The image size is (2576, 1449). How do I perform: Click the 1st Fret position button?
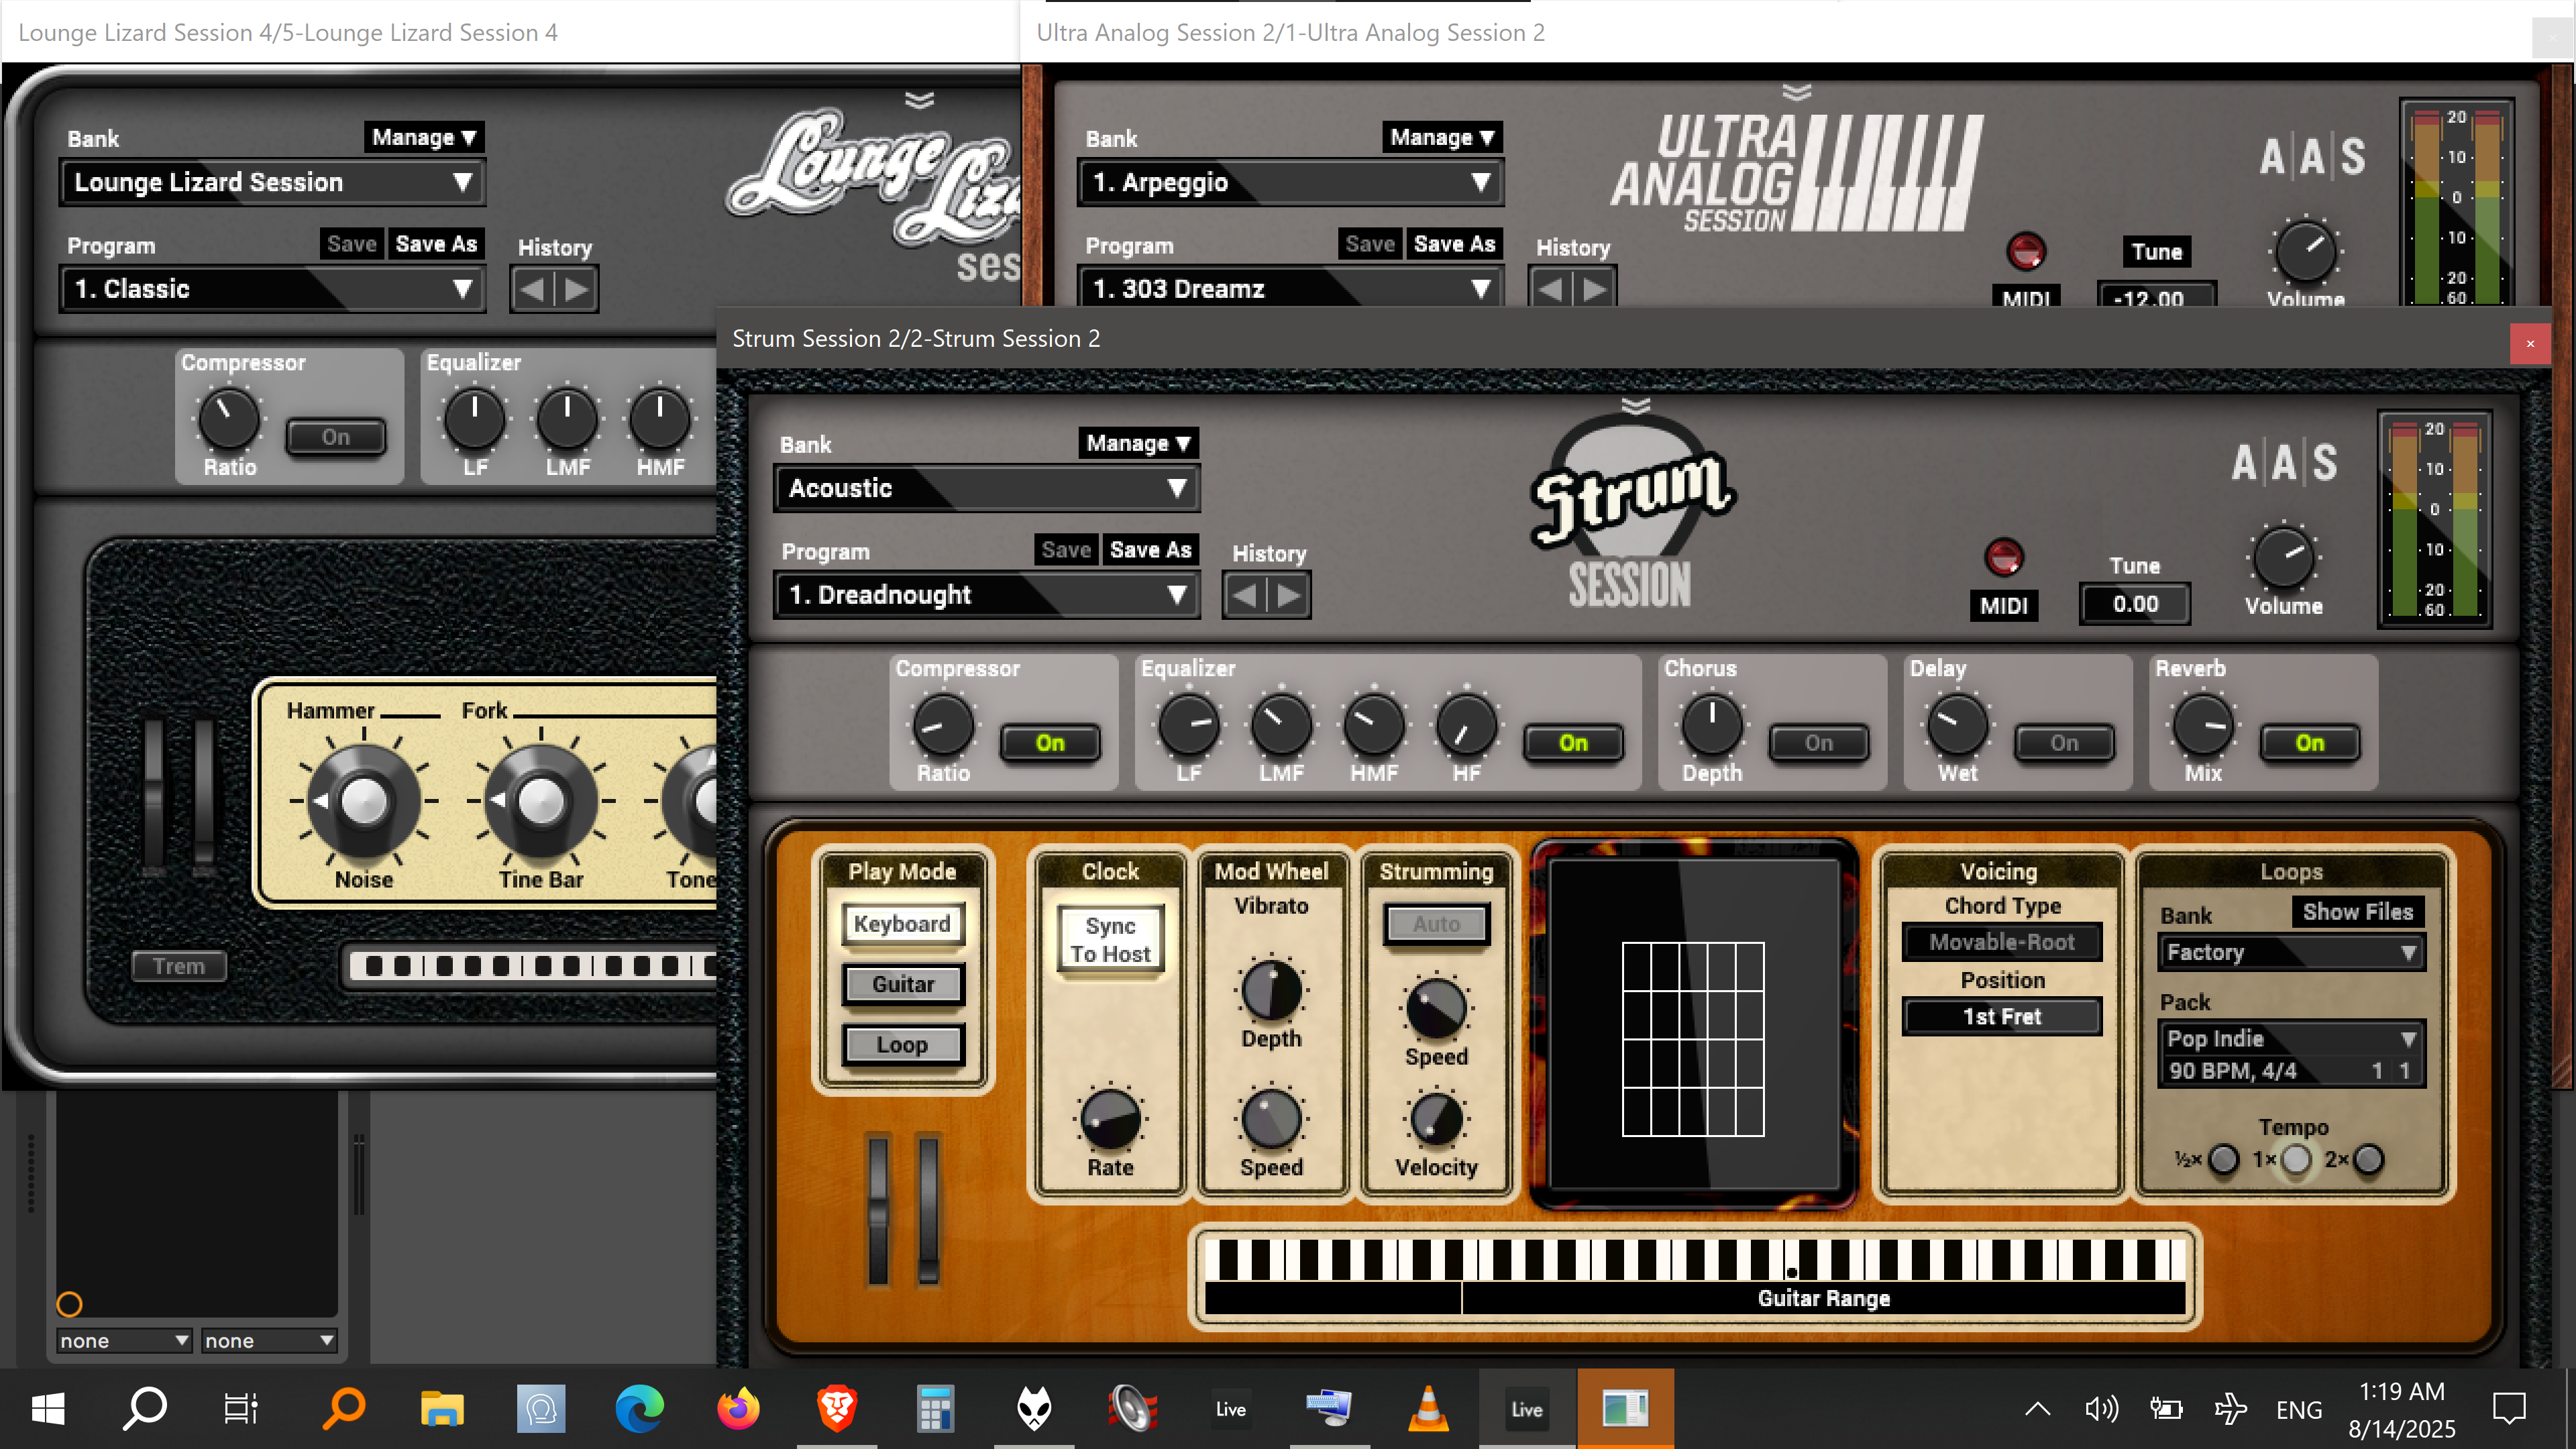[2002, 1017]
